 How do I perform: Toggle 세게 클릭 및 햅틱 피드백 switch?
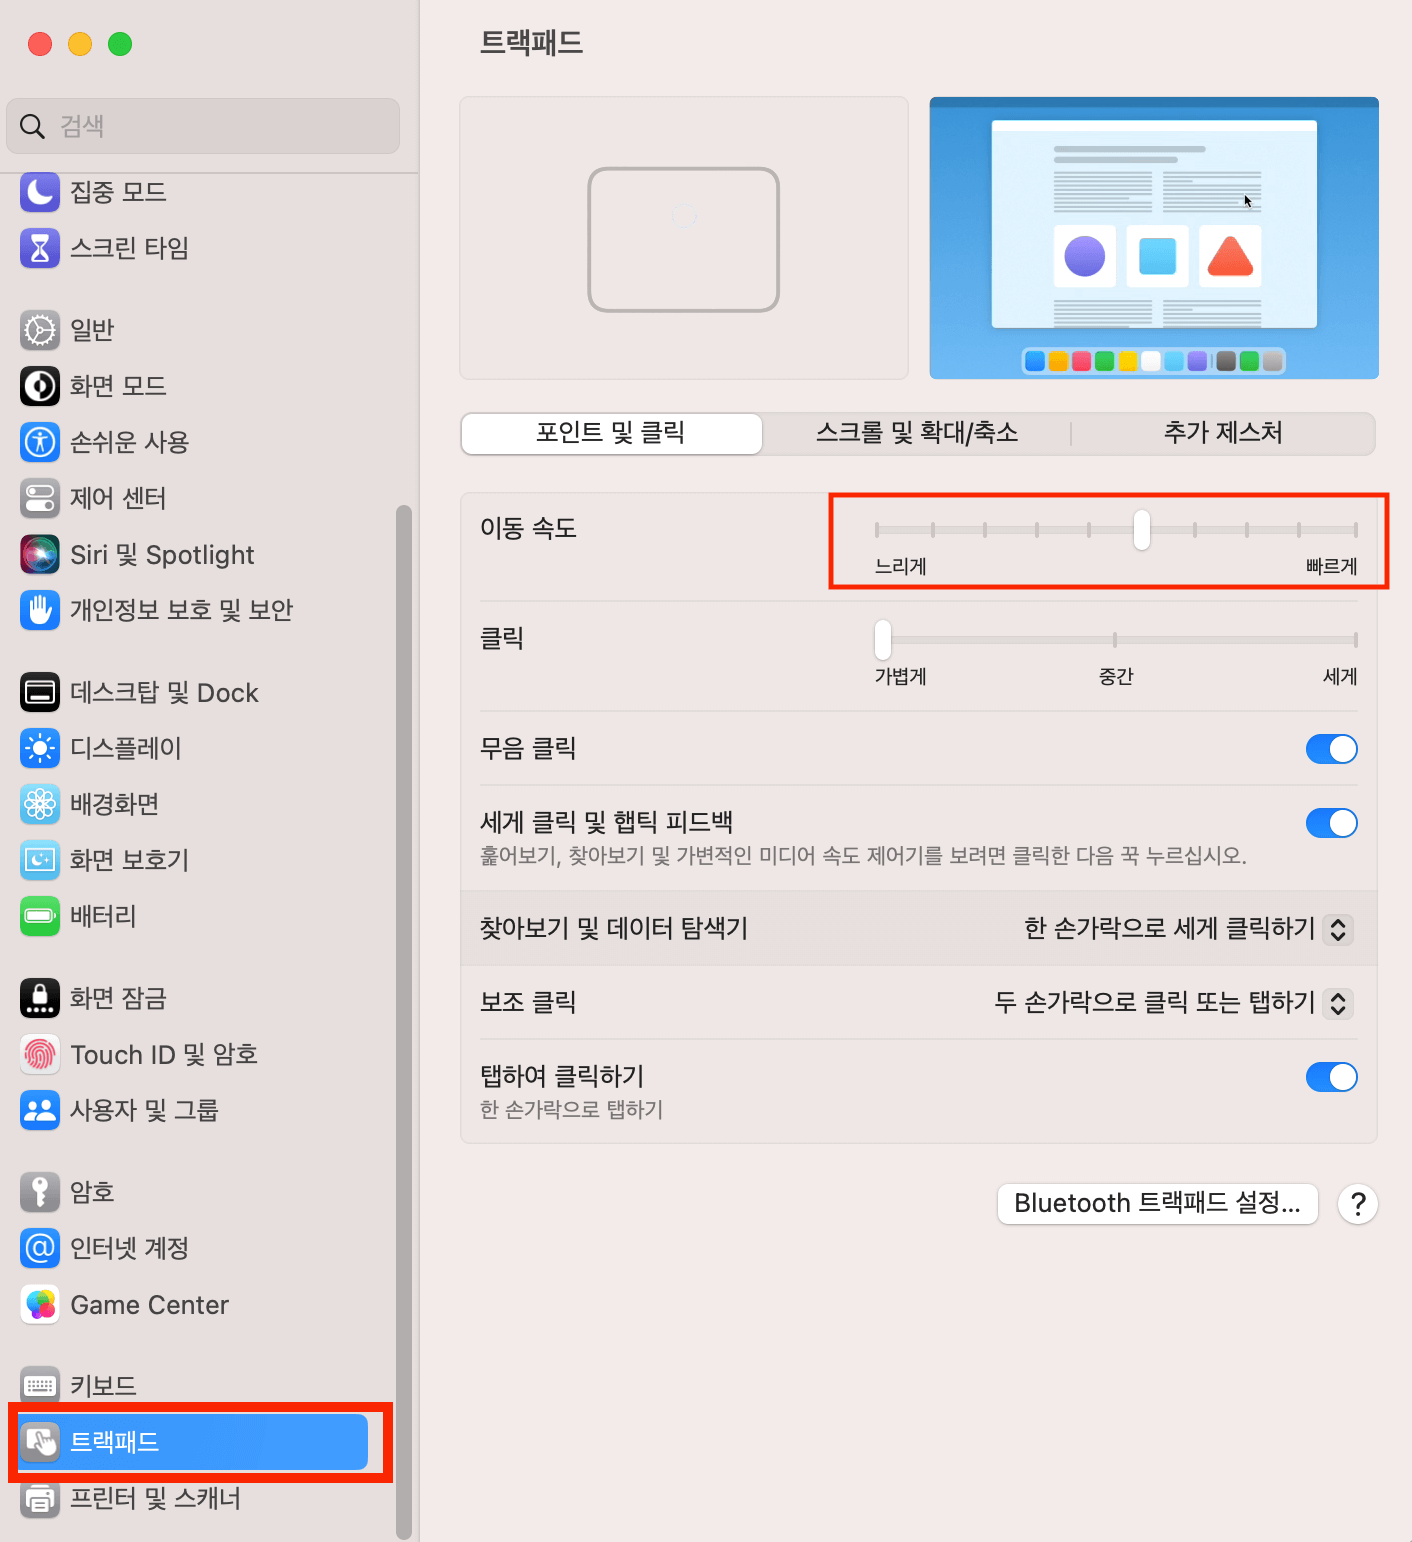[1331, 823]
